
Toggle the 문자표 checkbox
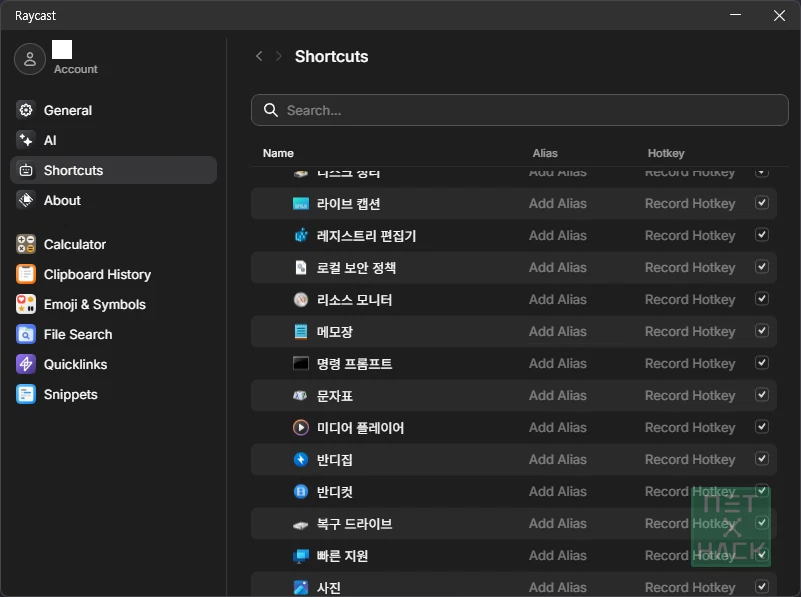[x=762, y=395]
